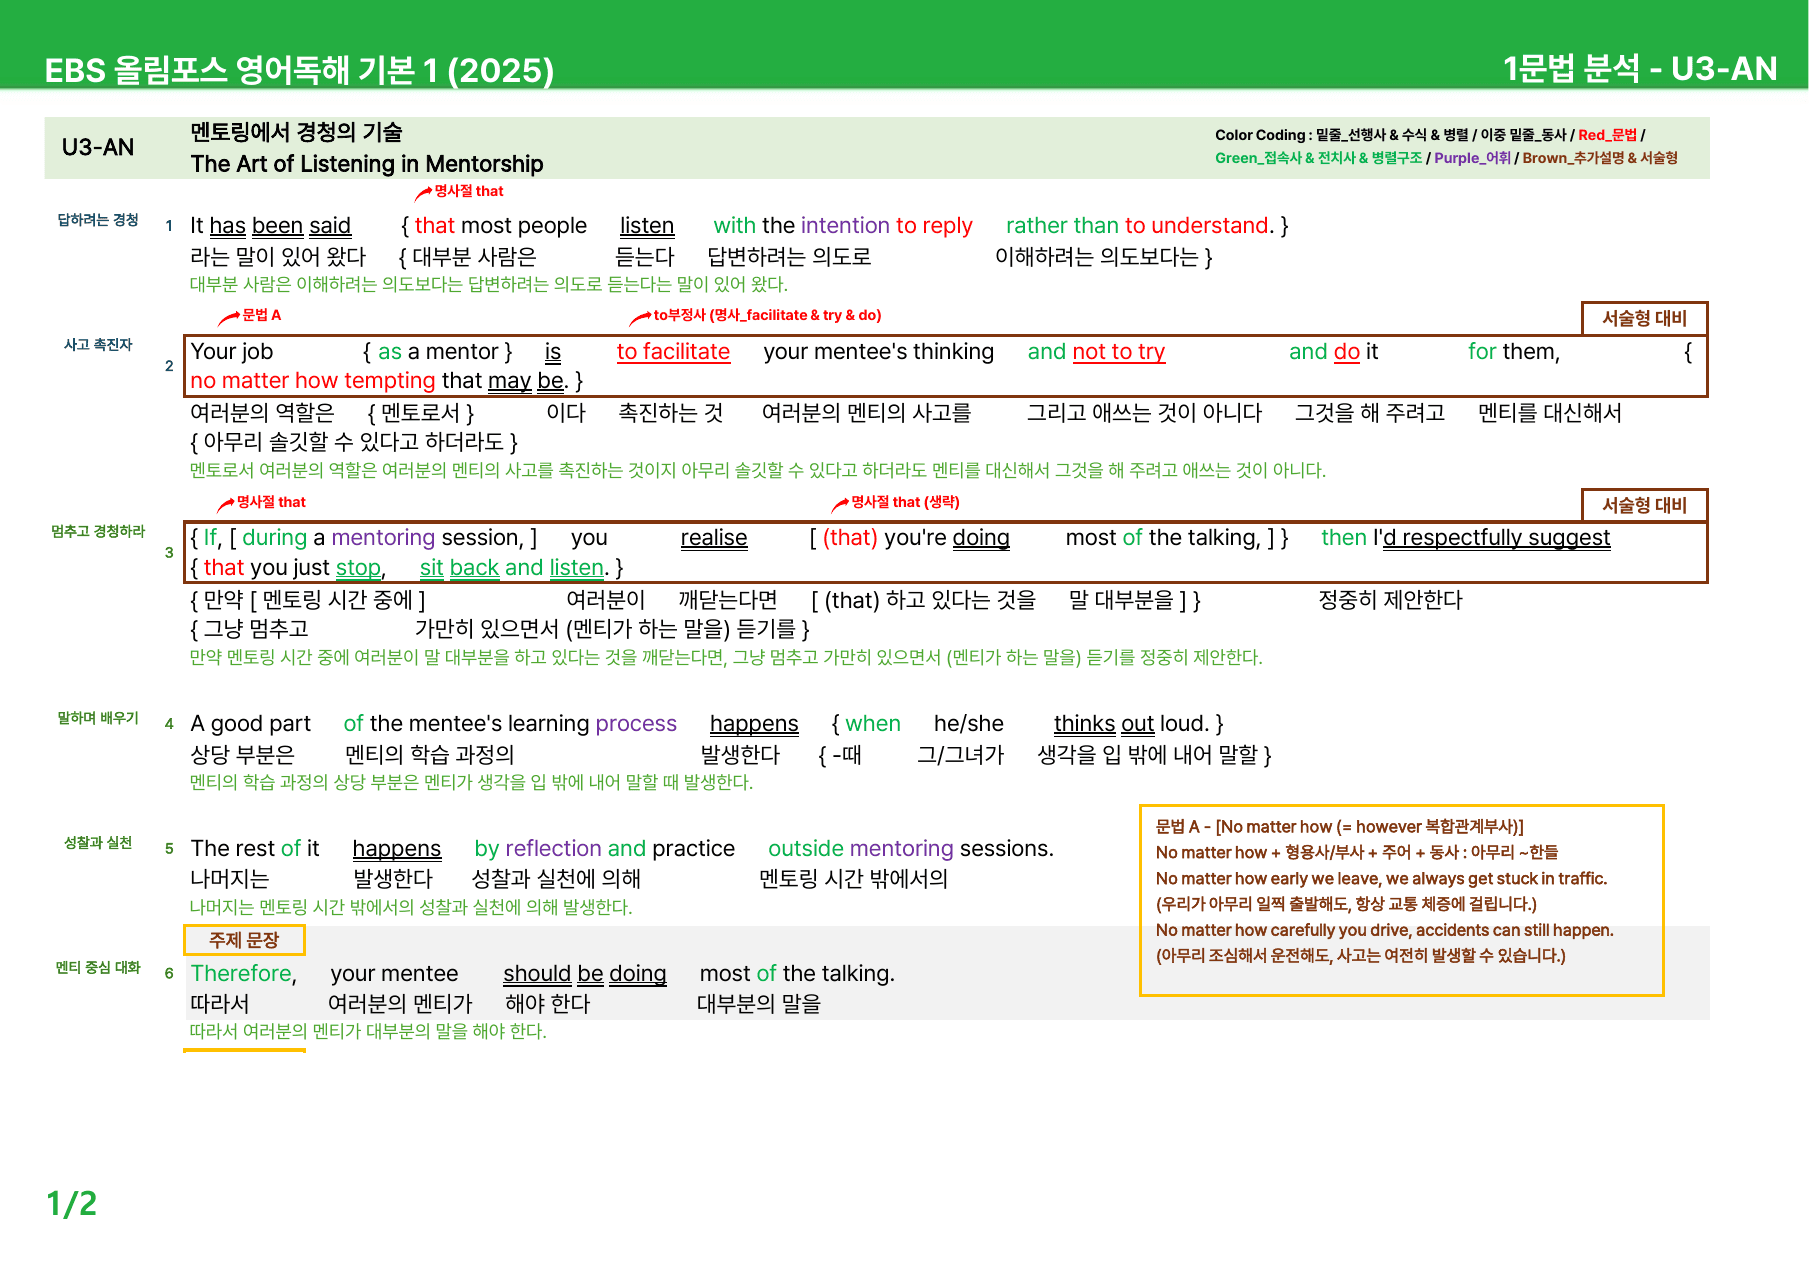
Task: Click 'with the intention to reply' phrase
Action: [843, 226]
